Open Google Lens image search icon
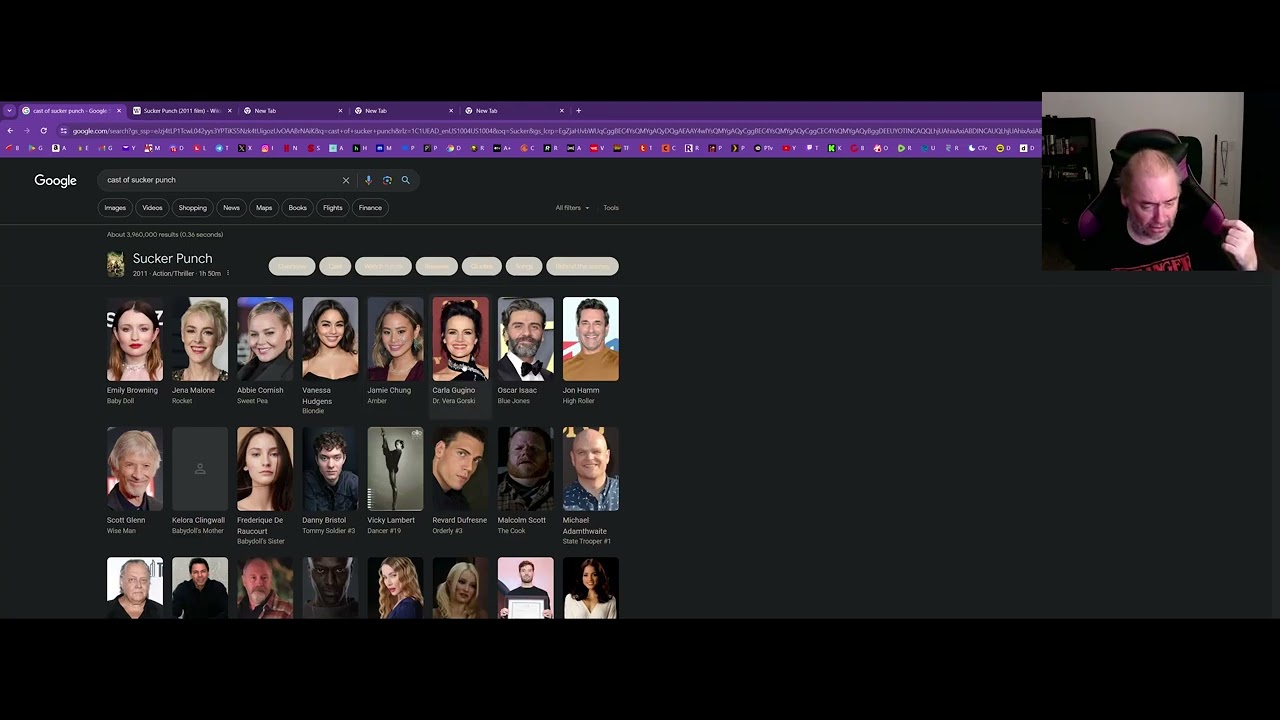The image size is (1280, 720). 387,180
